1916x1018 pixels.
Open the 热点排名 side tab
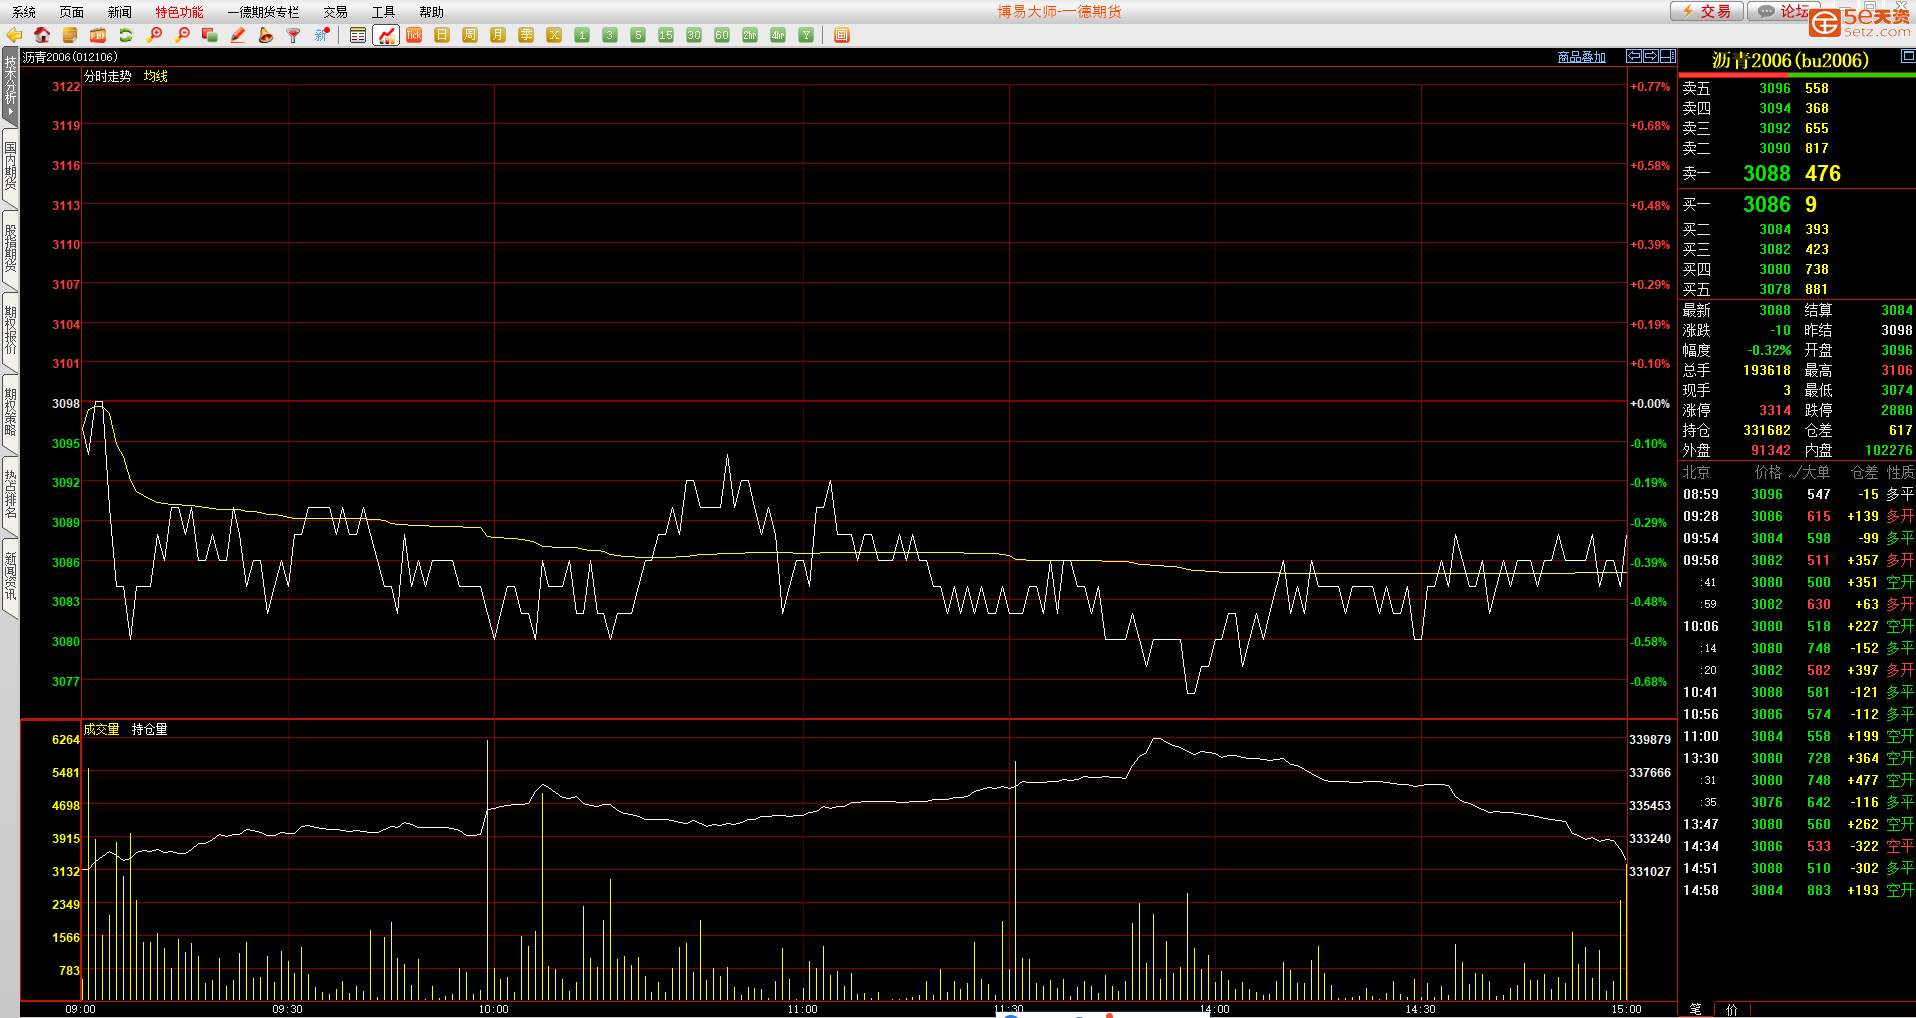coord(10,494)
